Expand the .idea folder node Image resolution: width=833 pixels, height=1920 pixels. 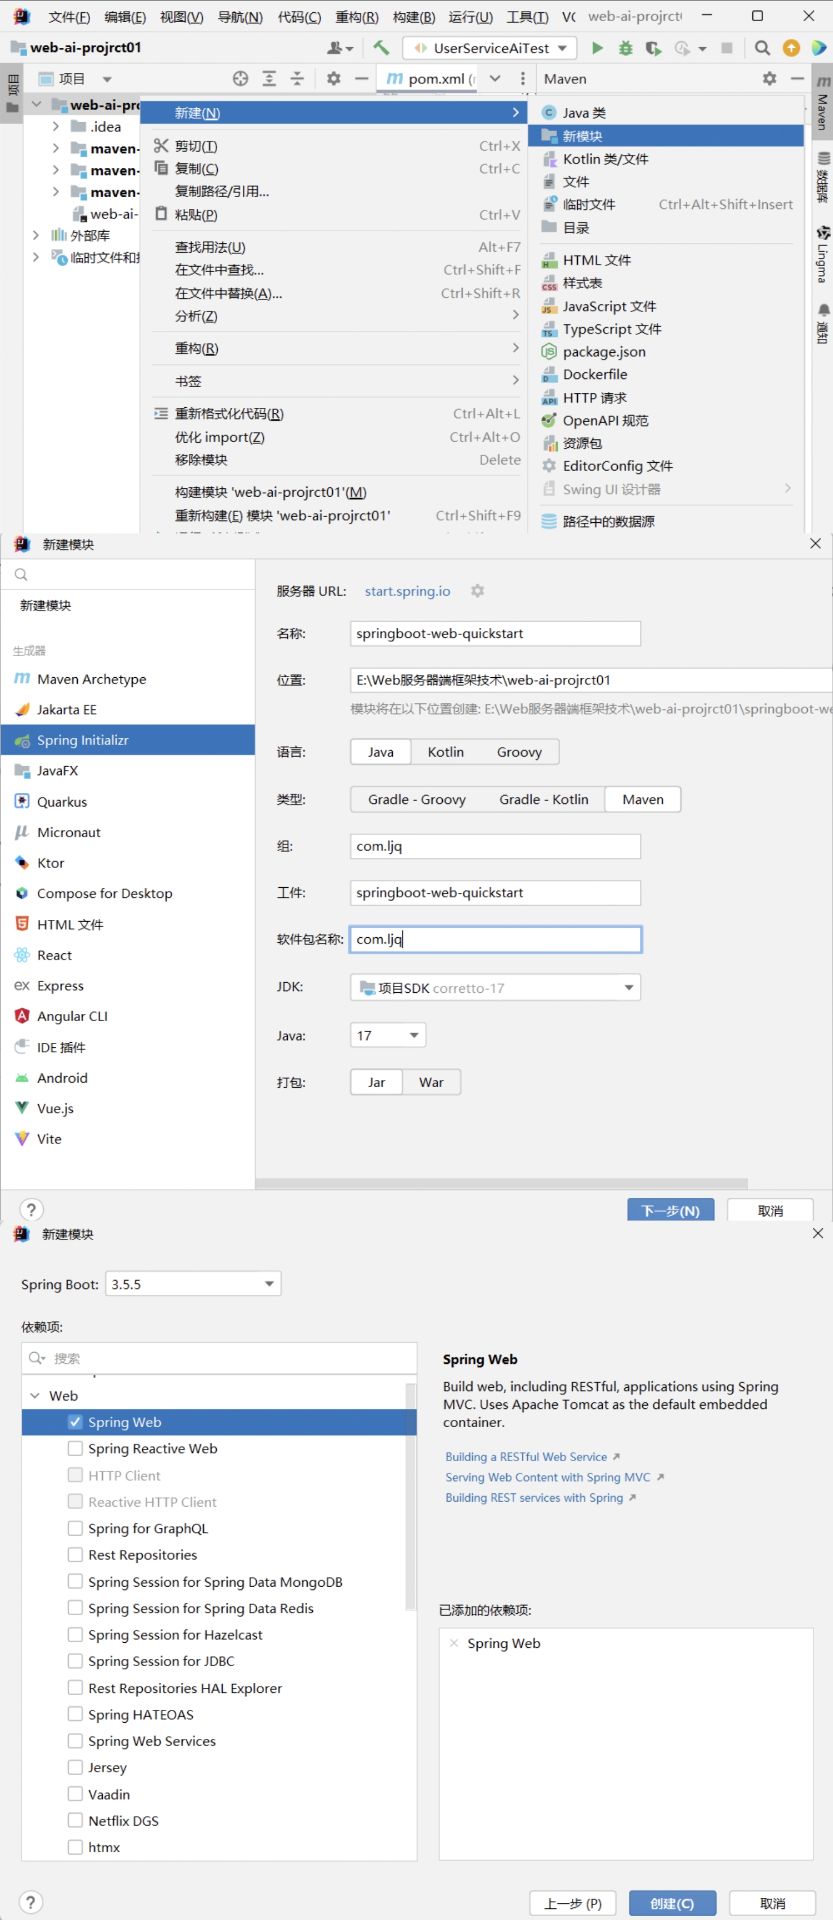[56, 126]
